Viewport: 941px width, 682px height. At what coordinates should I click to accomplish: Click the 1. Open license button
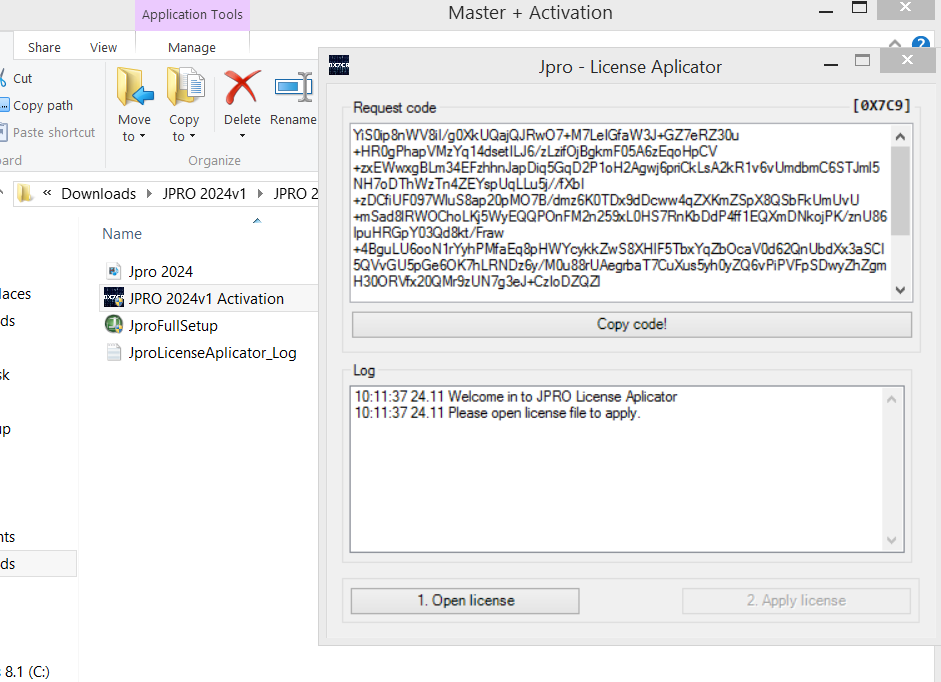465,600
